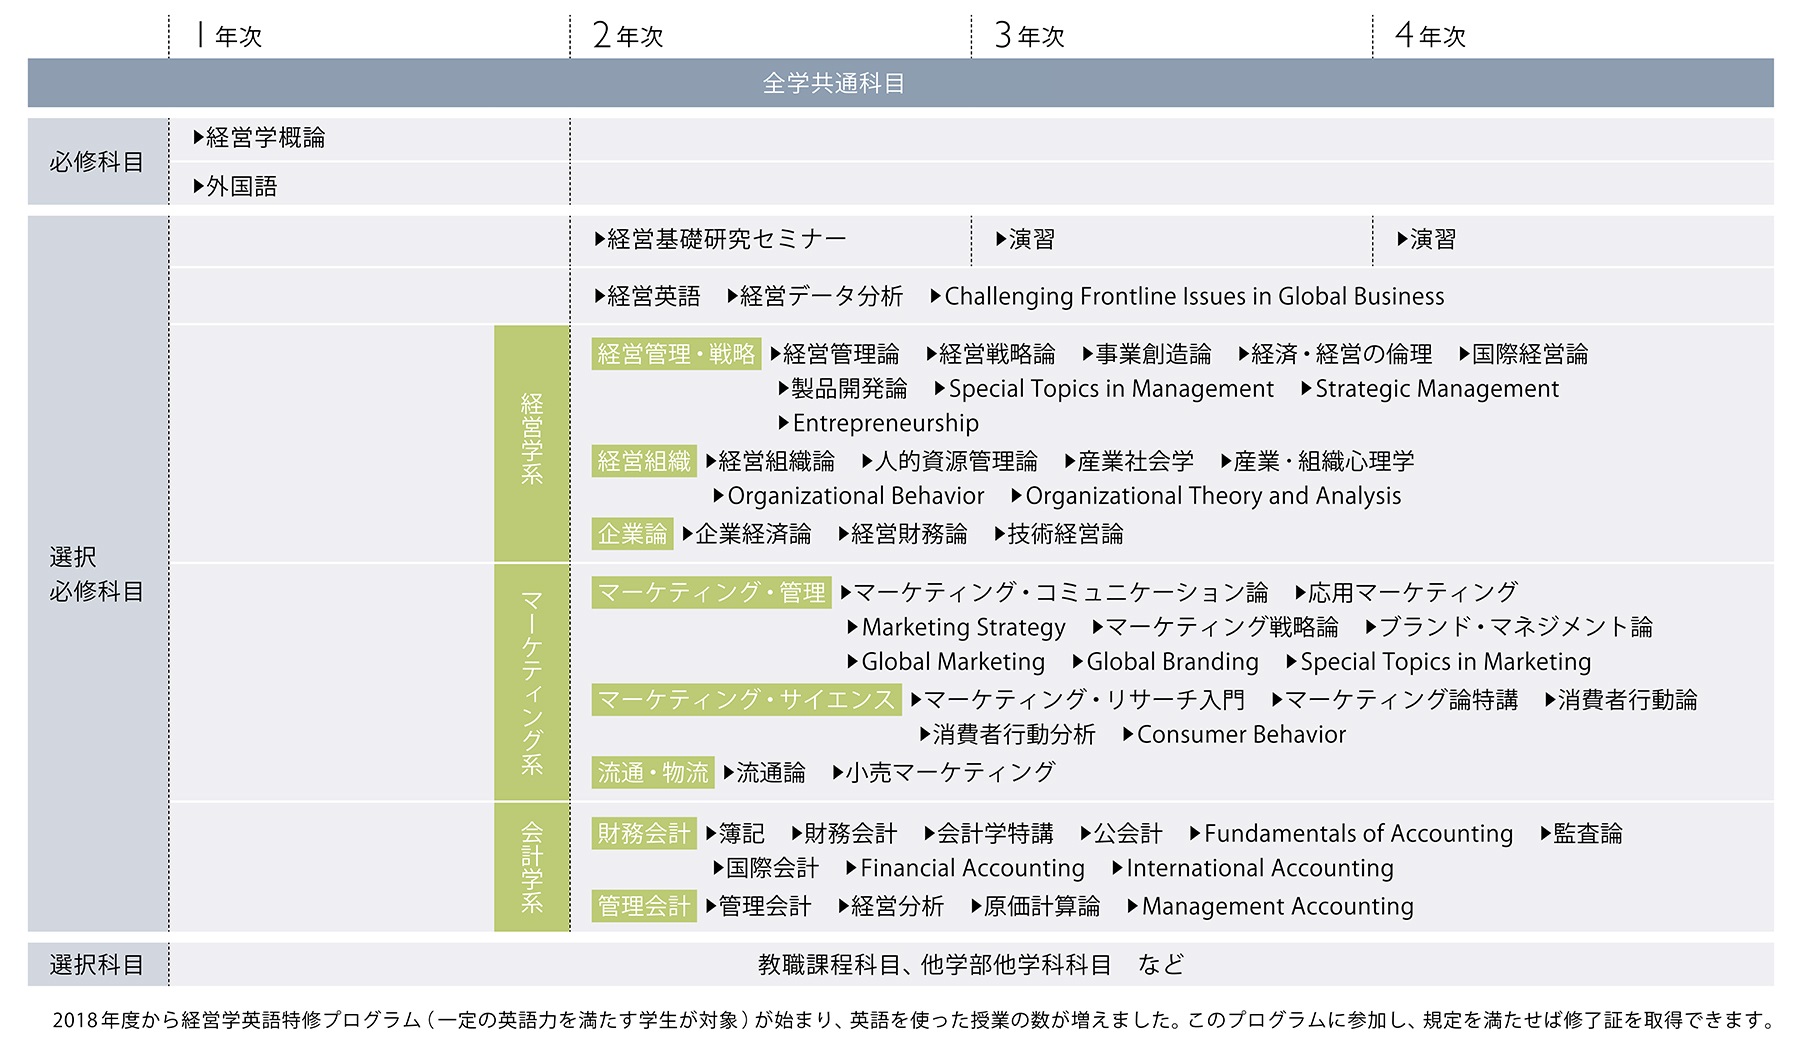Click 監査論 course
The height and width of the screenshot is (1050, 1800).
click(x=1581, y=834)
